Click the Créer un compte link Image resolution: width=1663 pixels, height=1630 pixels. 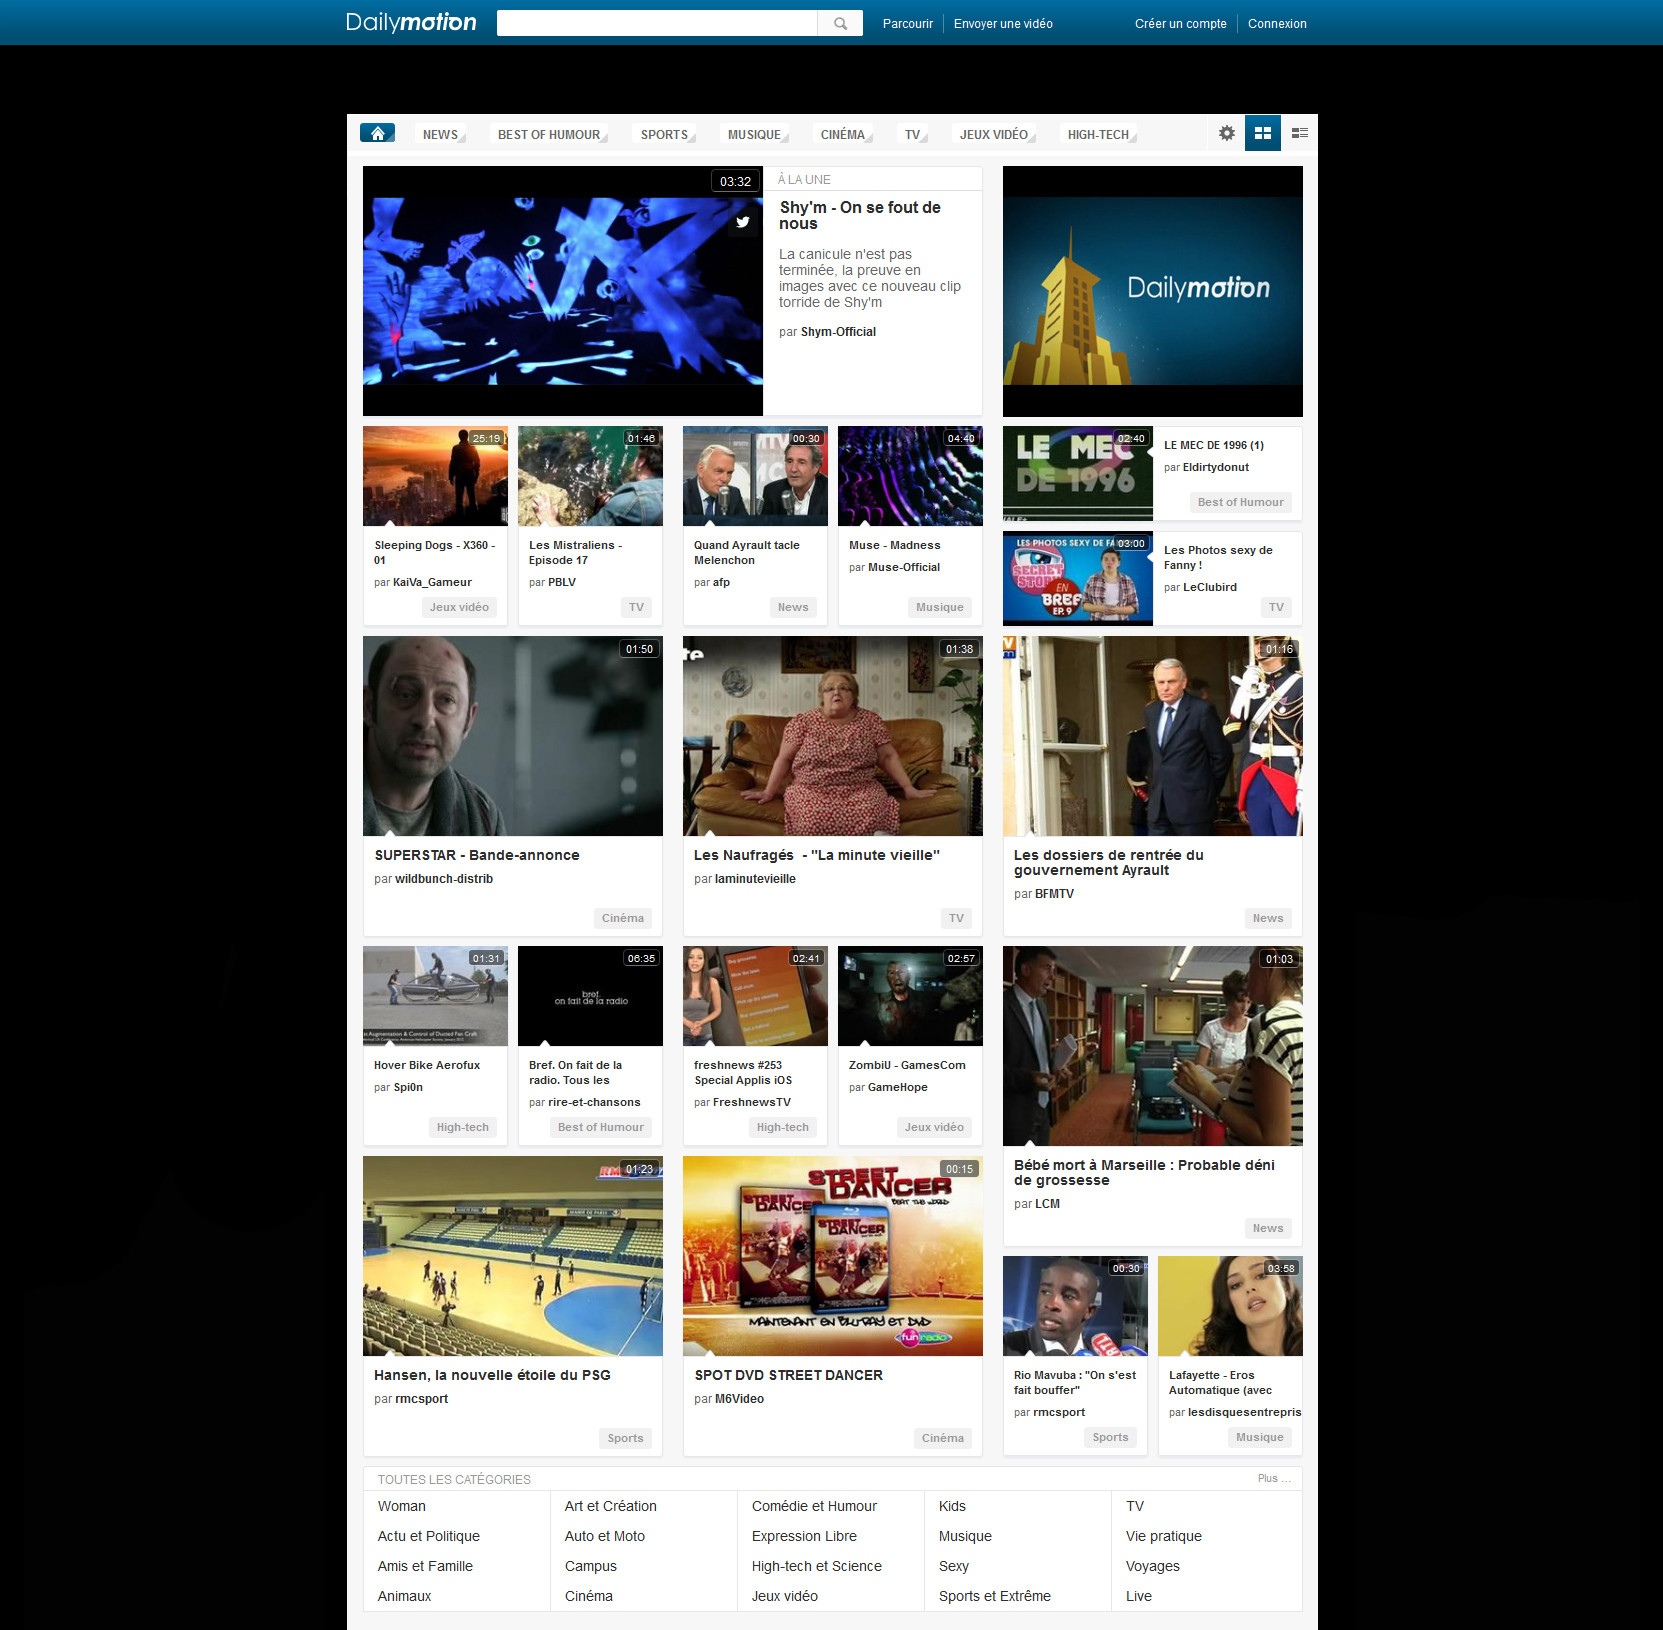tap(1180, 23)
